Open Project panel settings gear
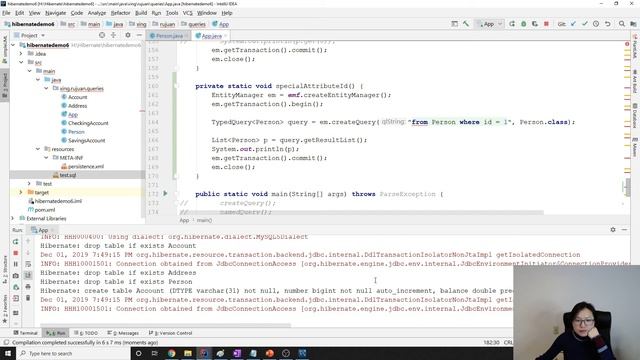Viewport: 640px width, 360px height. pos(128,36)
